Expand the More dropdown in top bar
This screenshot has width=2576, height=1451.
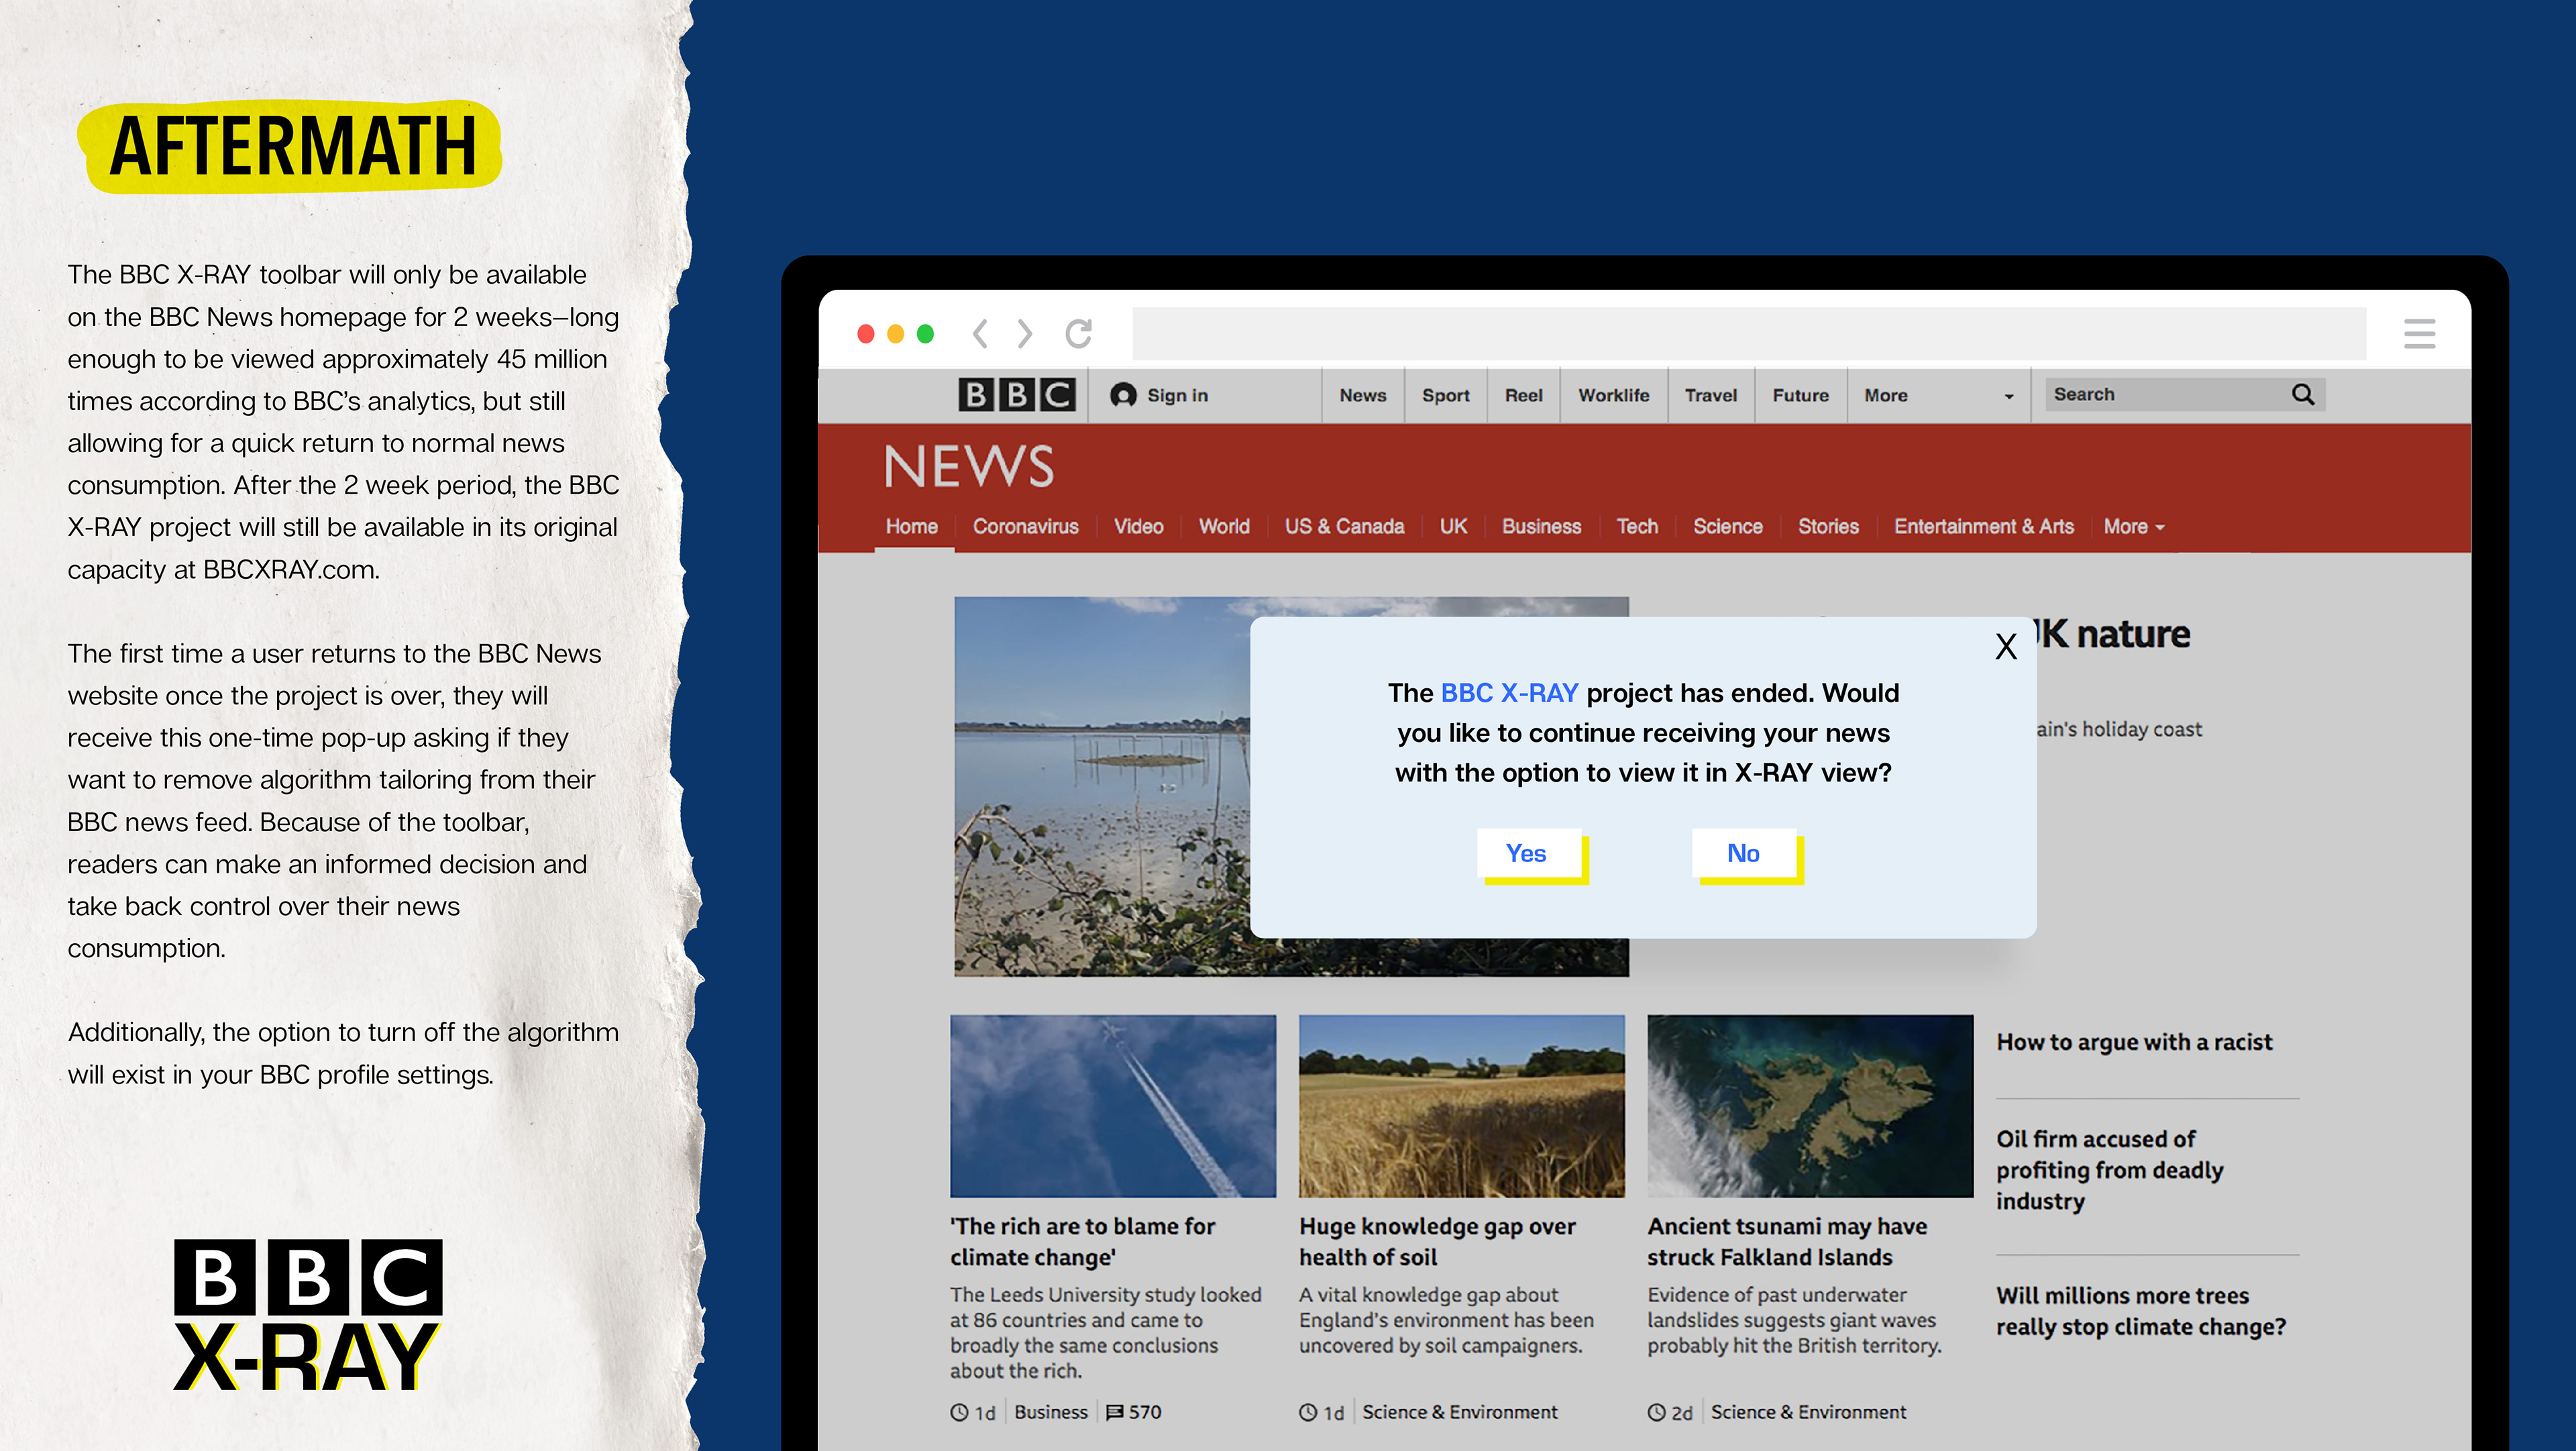(x=2008, y=396)
